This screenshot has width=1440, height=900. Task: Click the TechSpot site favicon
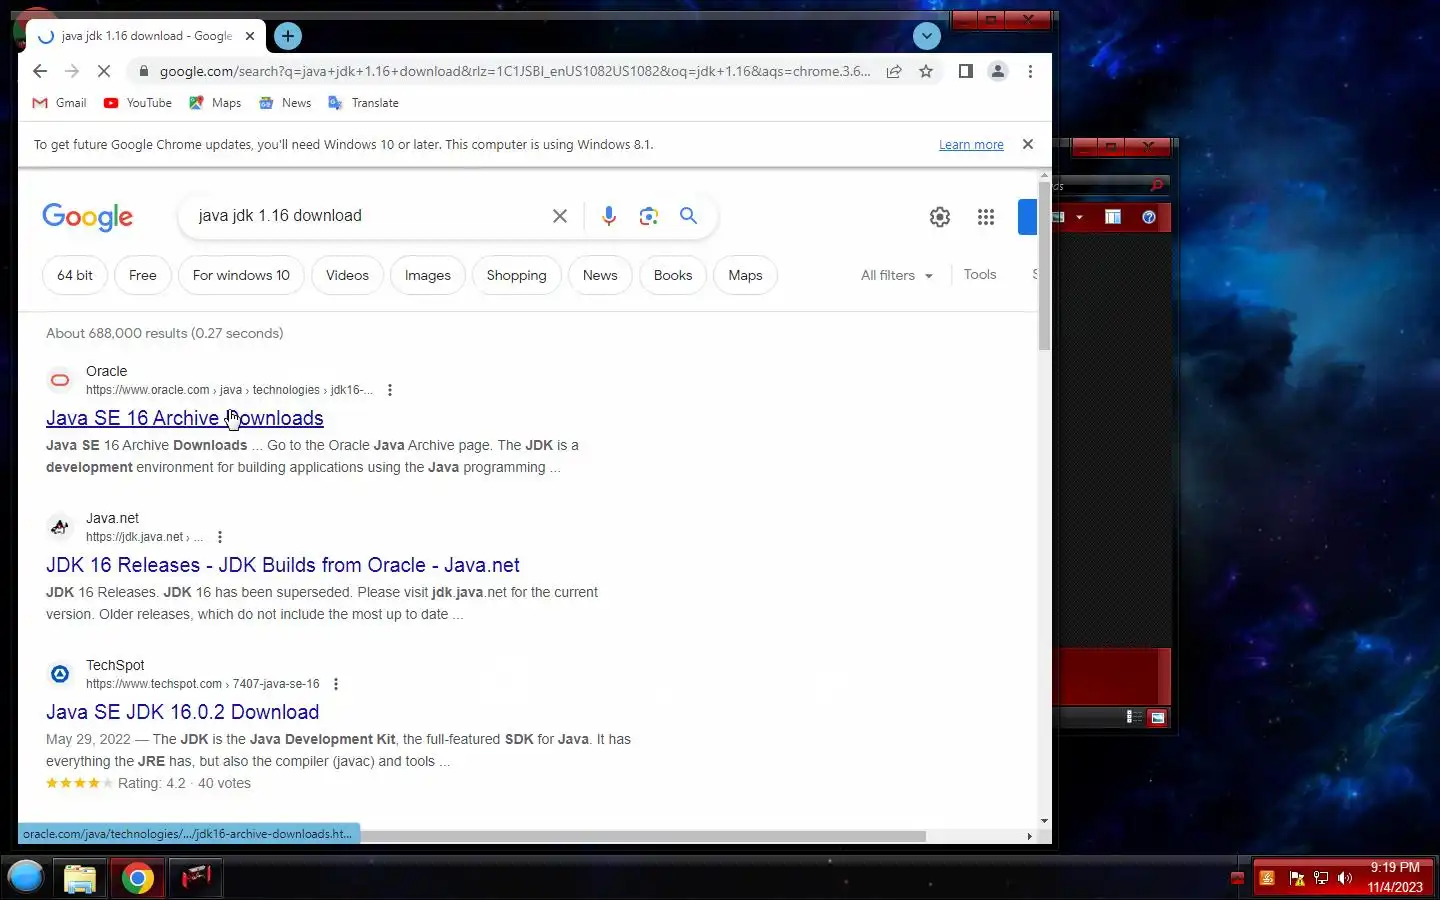(60, 674)
